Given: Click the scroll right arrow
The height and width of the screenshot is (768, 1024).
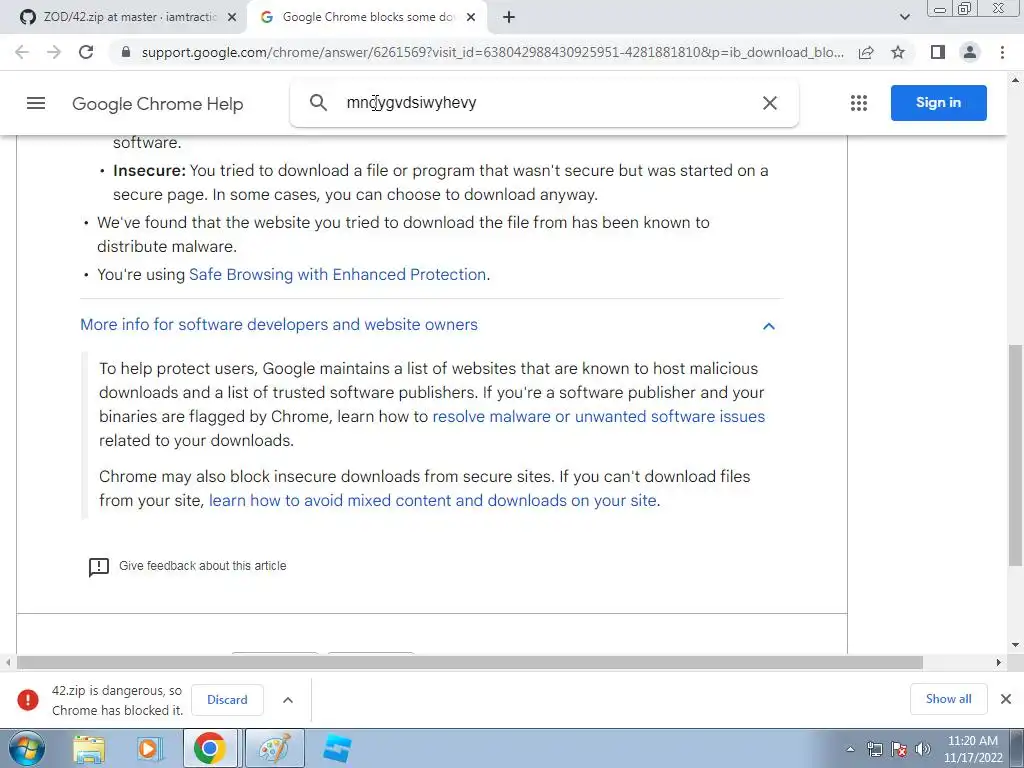Looking at the screenshot, I should click(999, 662).
